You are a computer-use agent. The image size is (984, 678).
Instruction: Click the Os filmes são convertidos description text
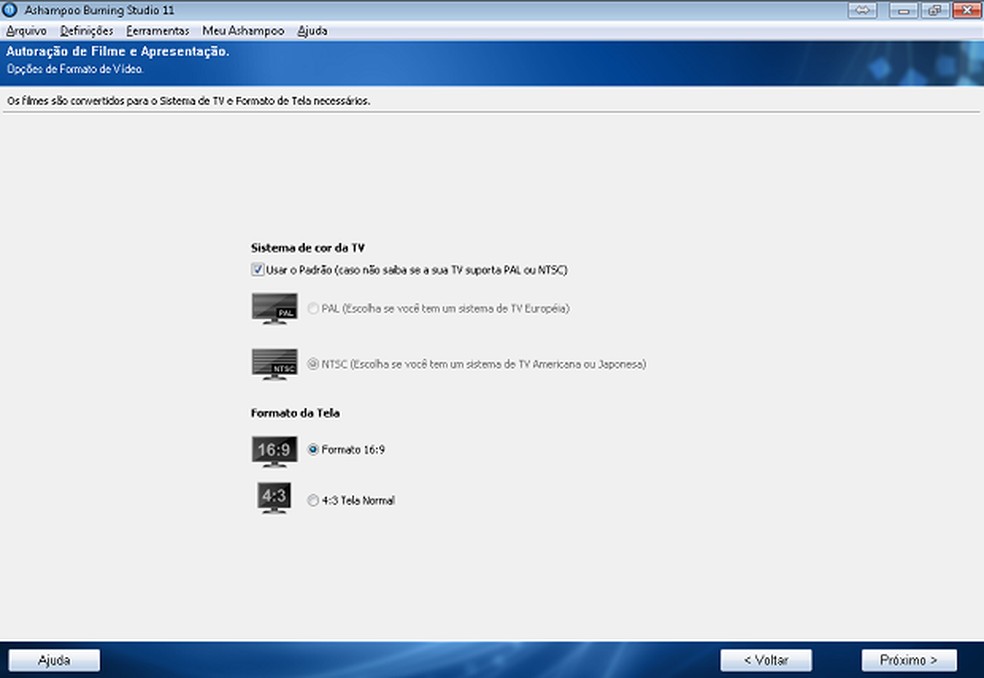(x=188, y=100)
